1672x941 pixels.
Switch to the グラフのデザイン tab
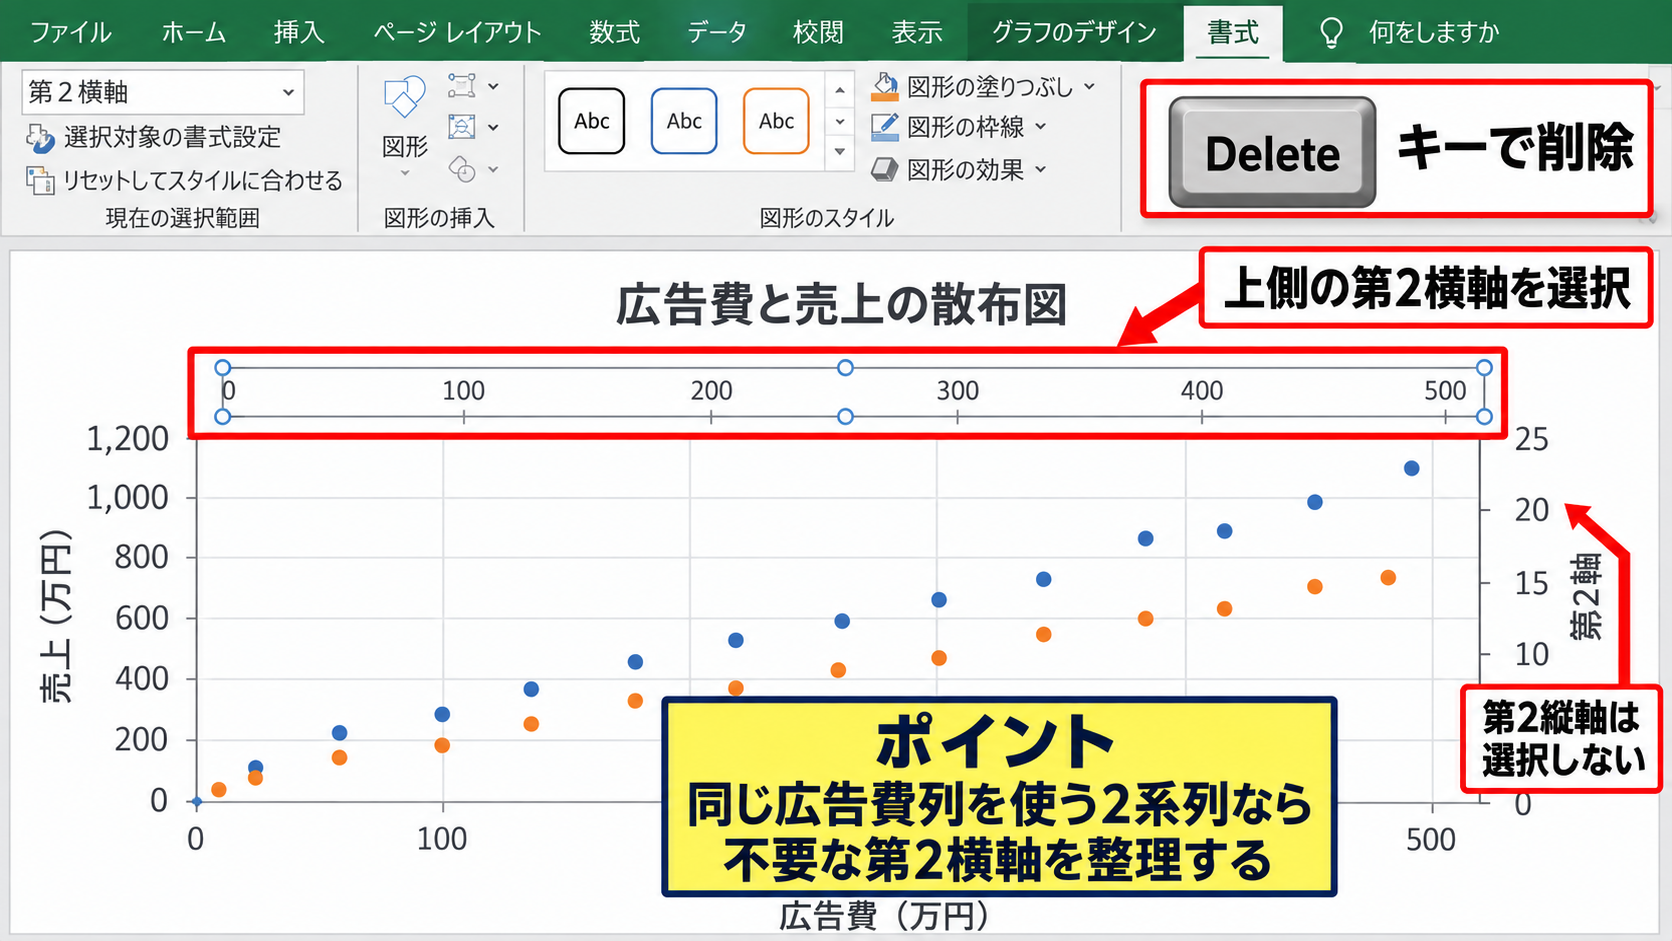1074,32
